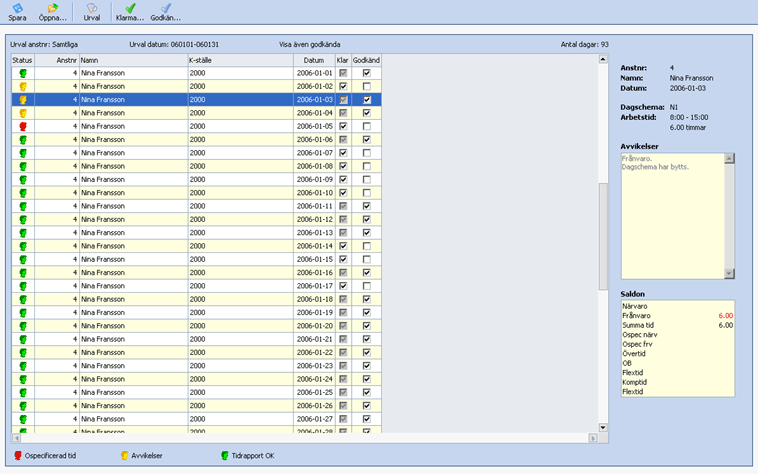Click yellow status icon for 2006-01-04

click(x=23, y=113)
